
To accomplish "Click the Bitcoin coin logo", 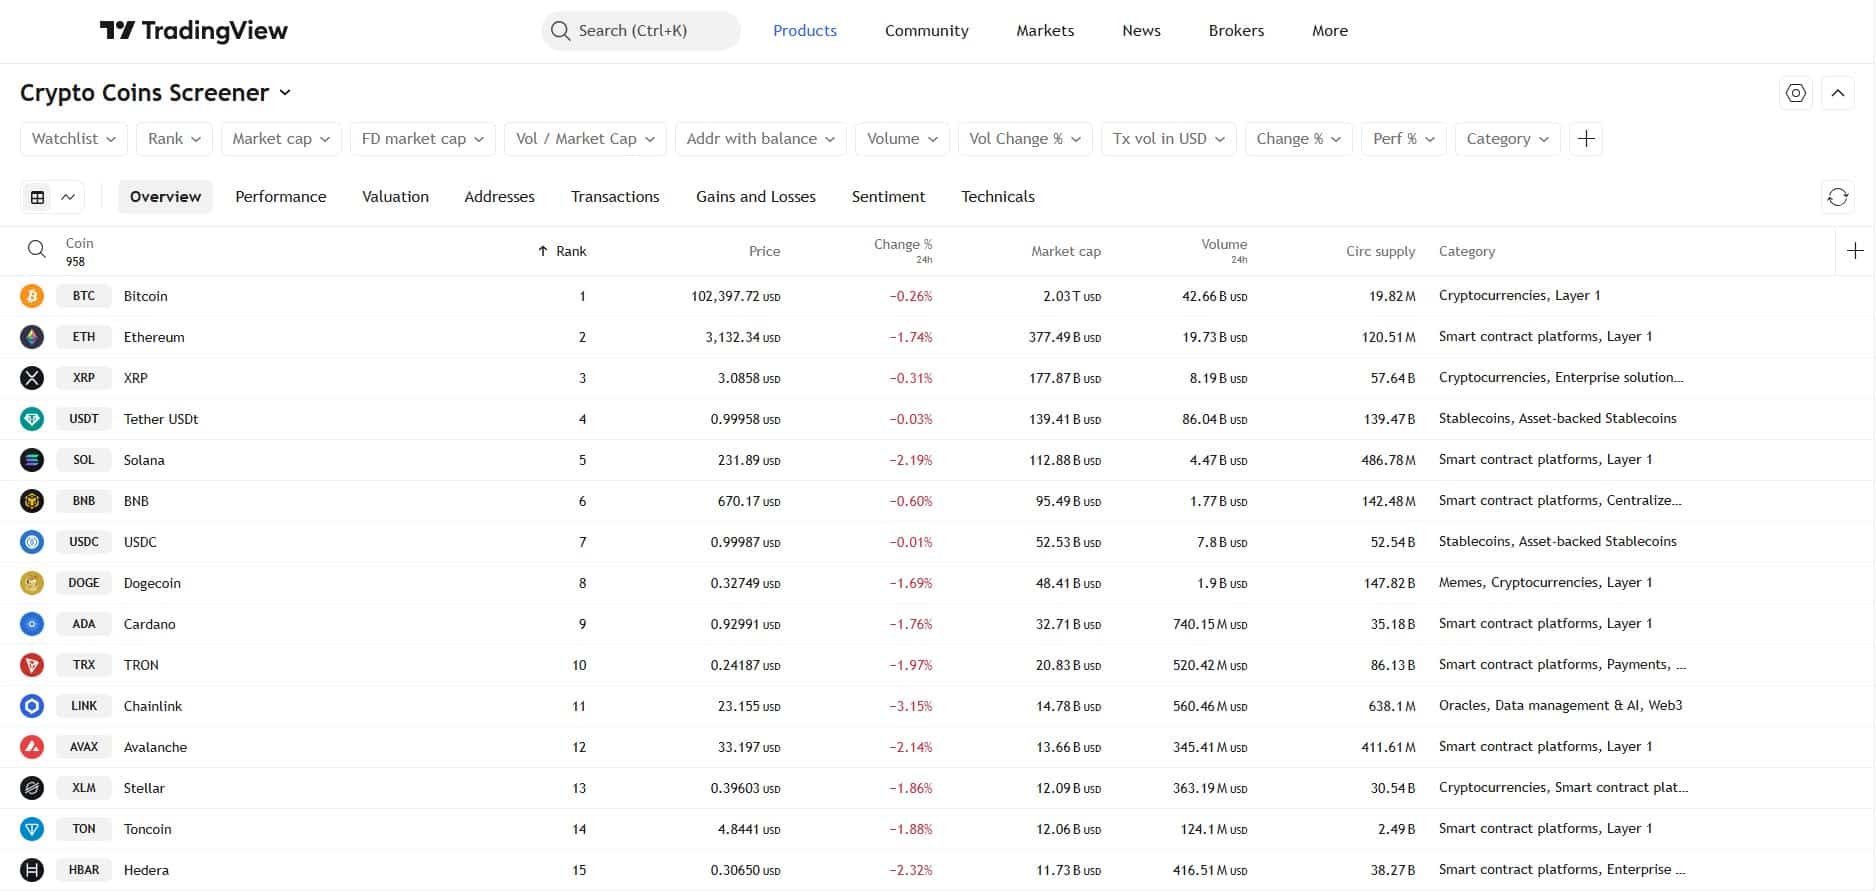I will pyautogui.click(x=32, y=296).
